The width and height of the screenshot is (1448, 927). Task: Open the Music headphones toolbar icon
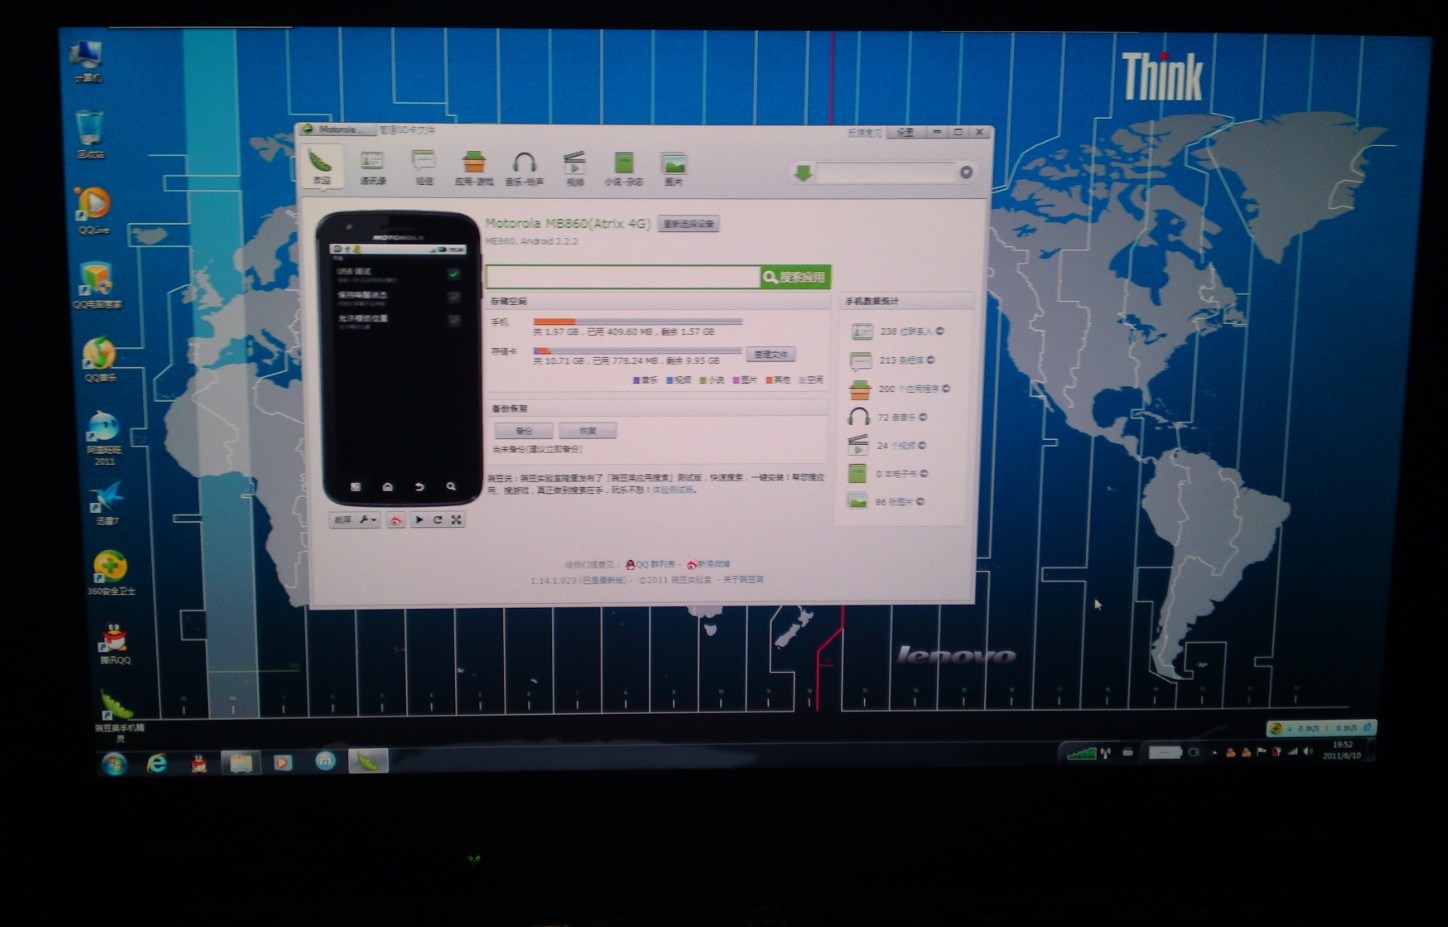[524, 166]
